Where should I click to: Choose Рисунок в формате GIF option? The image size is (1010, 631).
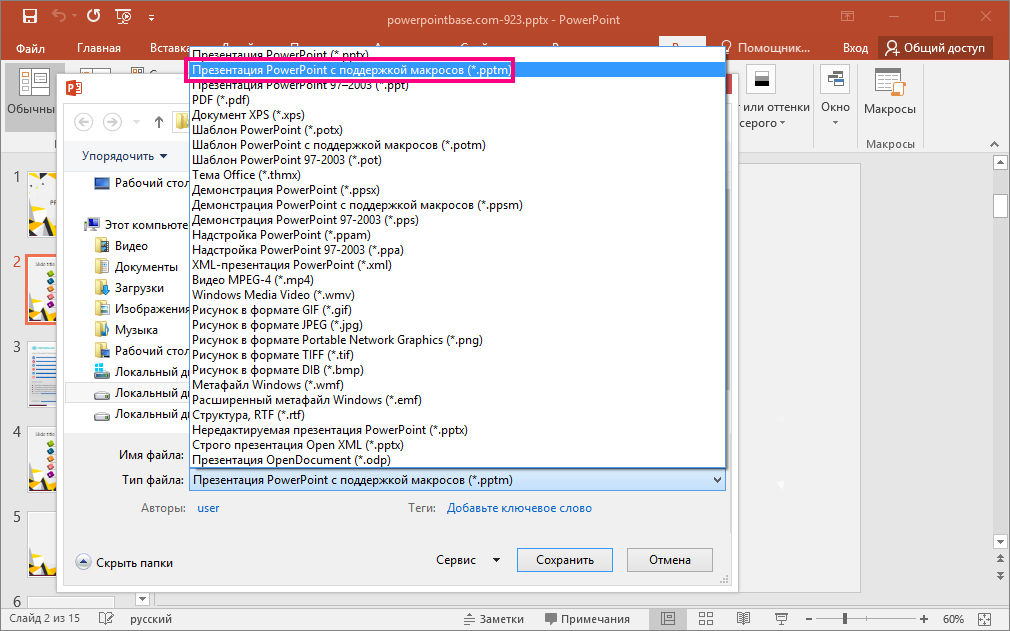[457, 310]
